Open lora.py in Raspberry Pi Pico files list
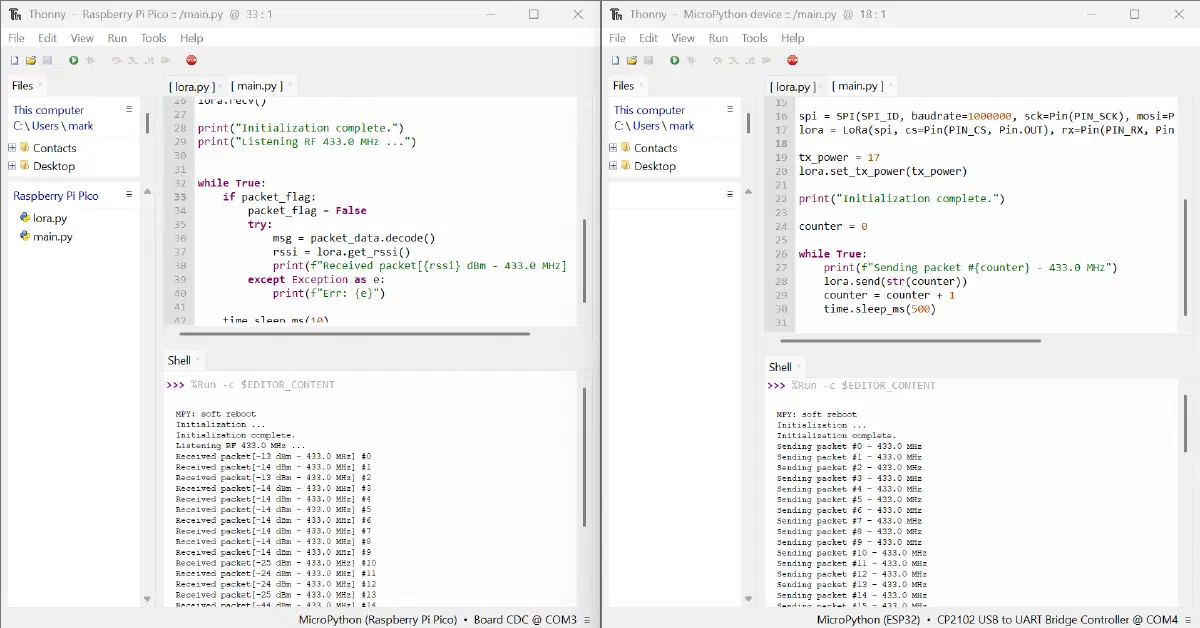Image resolution: width=1200 pixels, height=628 pixels. (x=50, y=218)
